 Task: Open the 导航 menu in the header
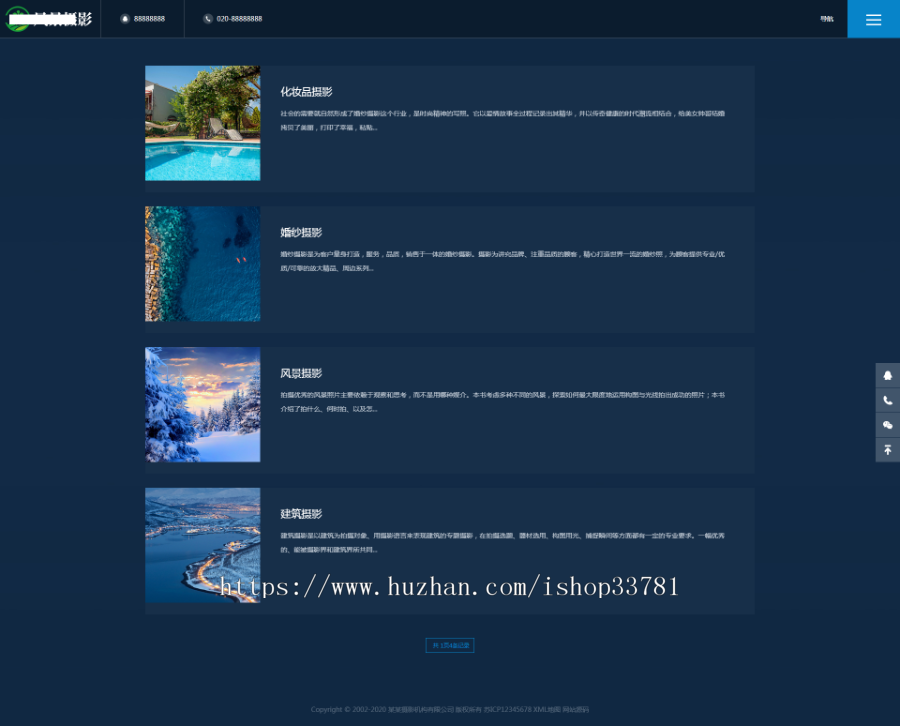point(826,18)
